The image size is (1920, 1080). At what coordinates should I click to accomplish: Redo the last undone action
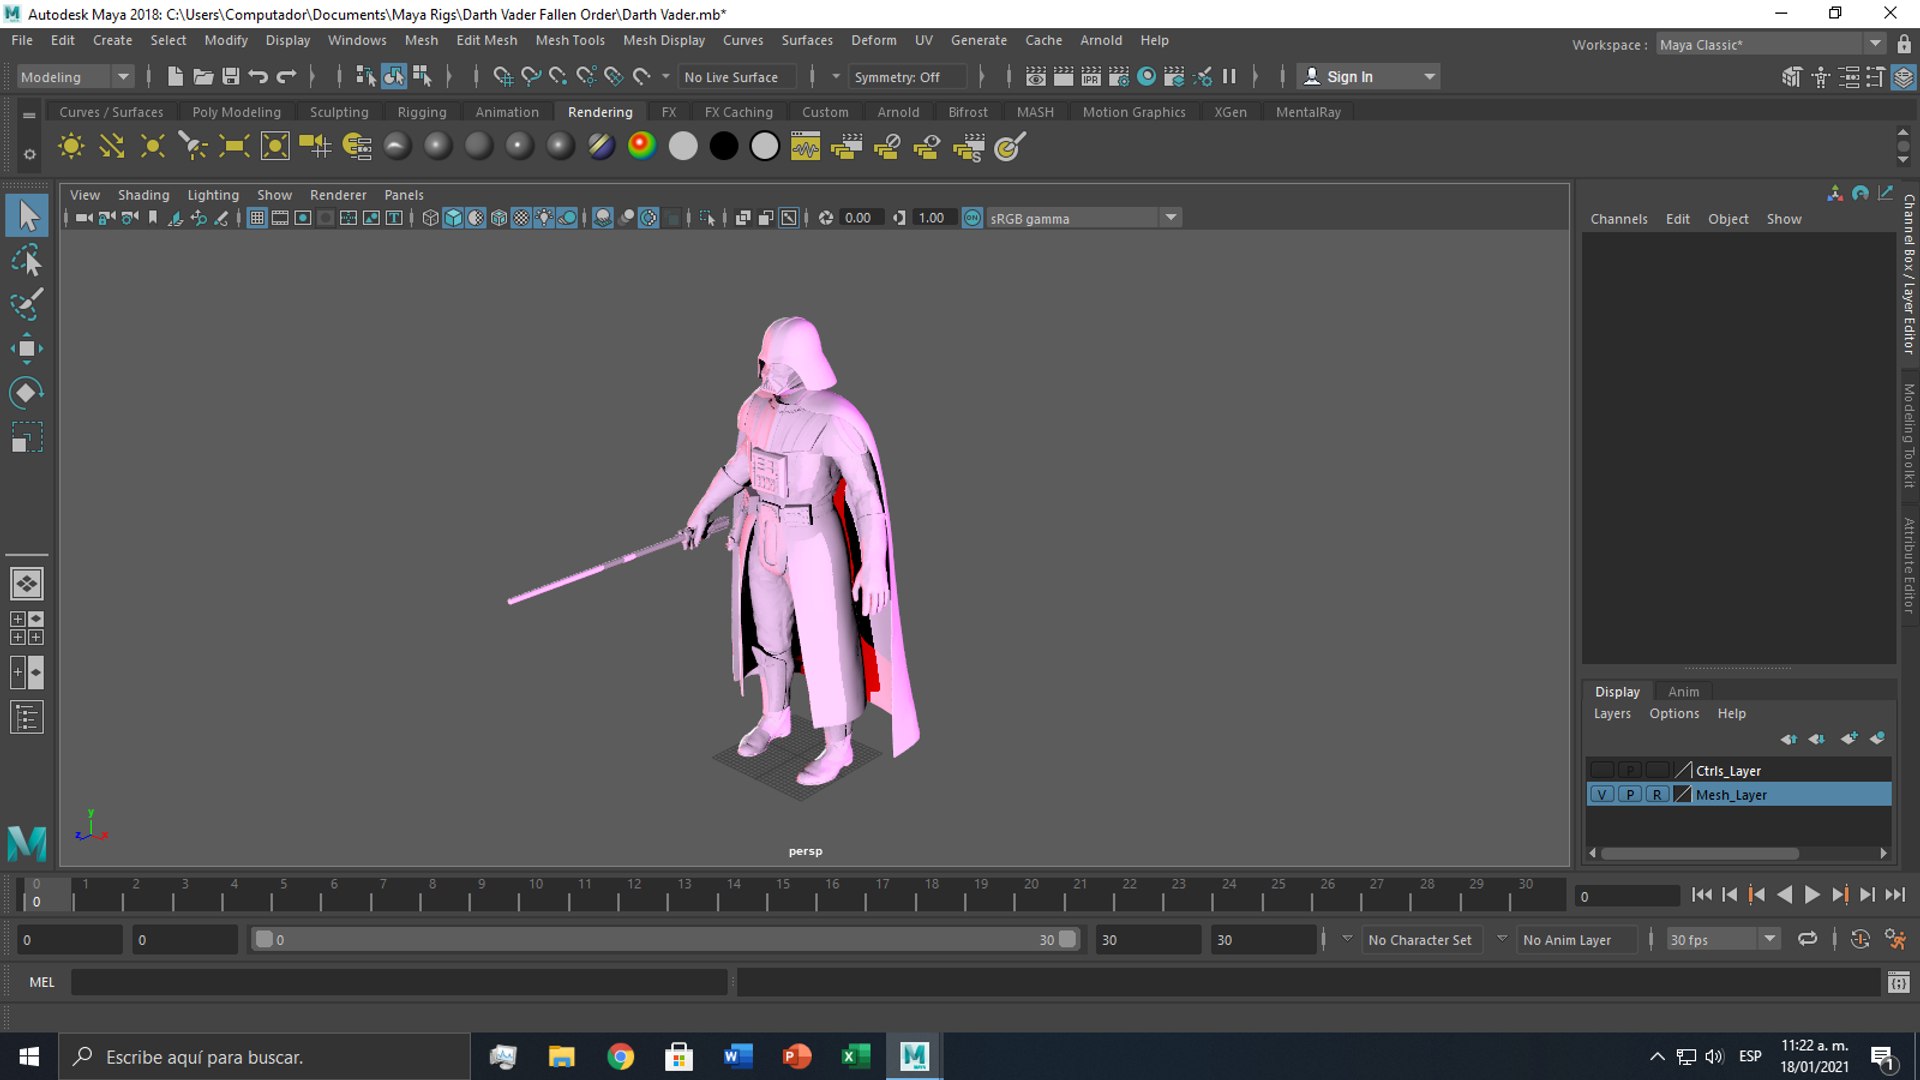pyautogui.click(x=286, y=77)
